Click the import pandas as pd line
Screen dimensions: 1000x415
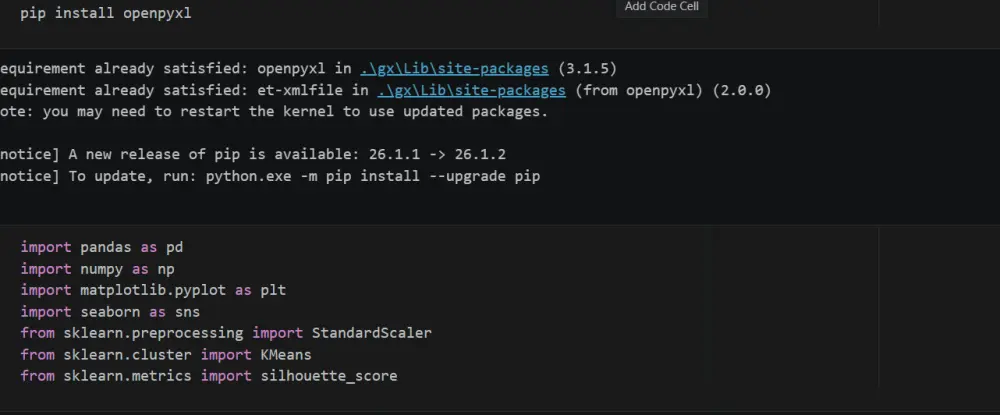(x=101, y=247)
